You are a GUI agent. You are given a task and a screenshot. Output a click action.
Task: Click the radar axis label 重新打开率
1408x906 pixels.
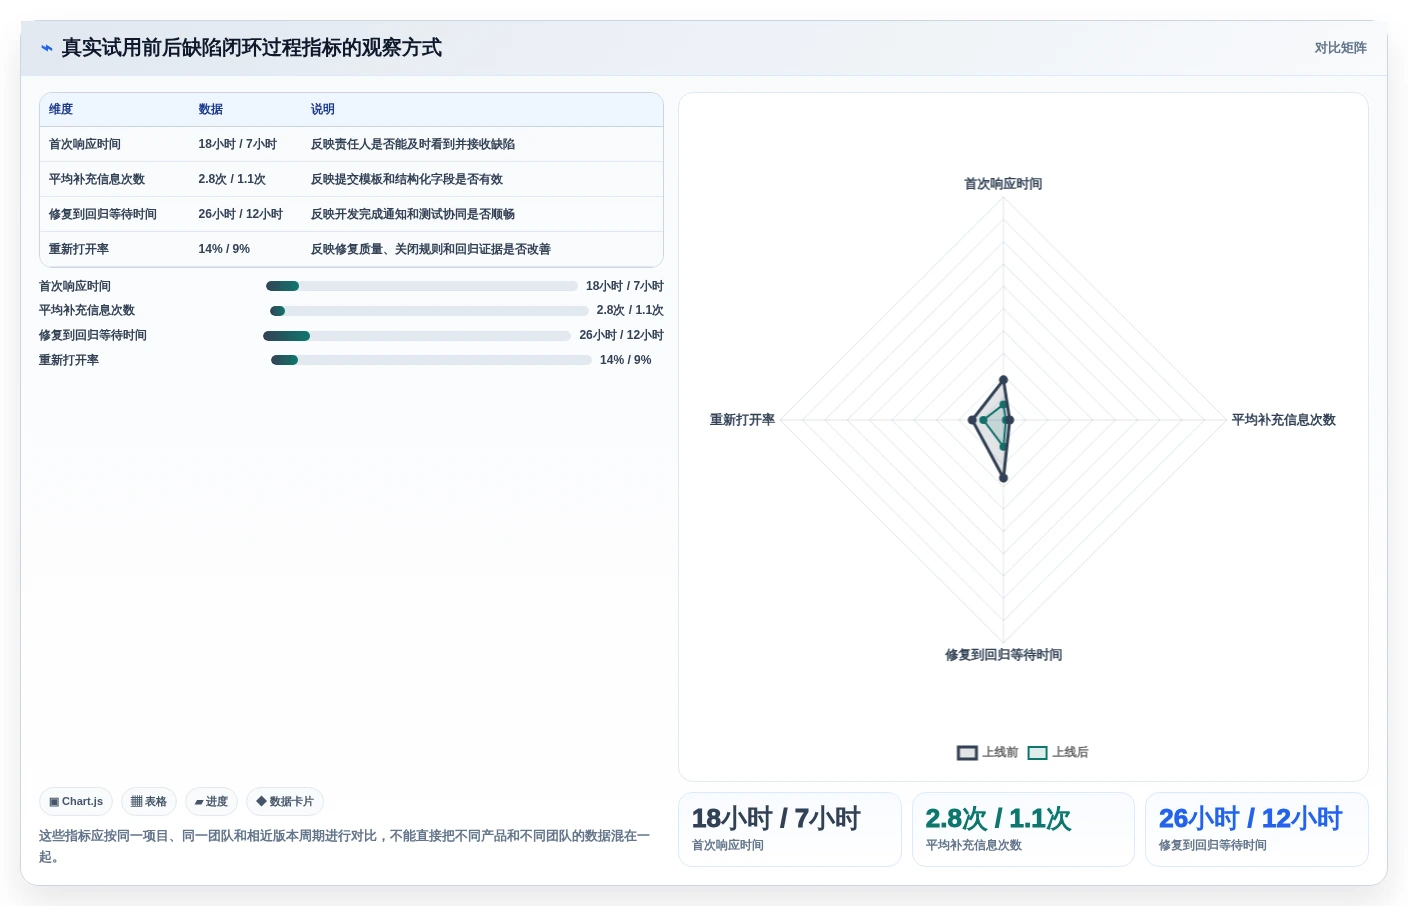click(742, 420)
